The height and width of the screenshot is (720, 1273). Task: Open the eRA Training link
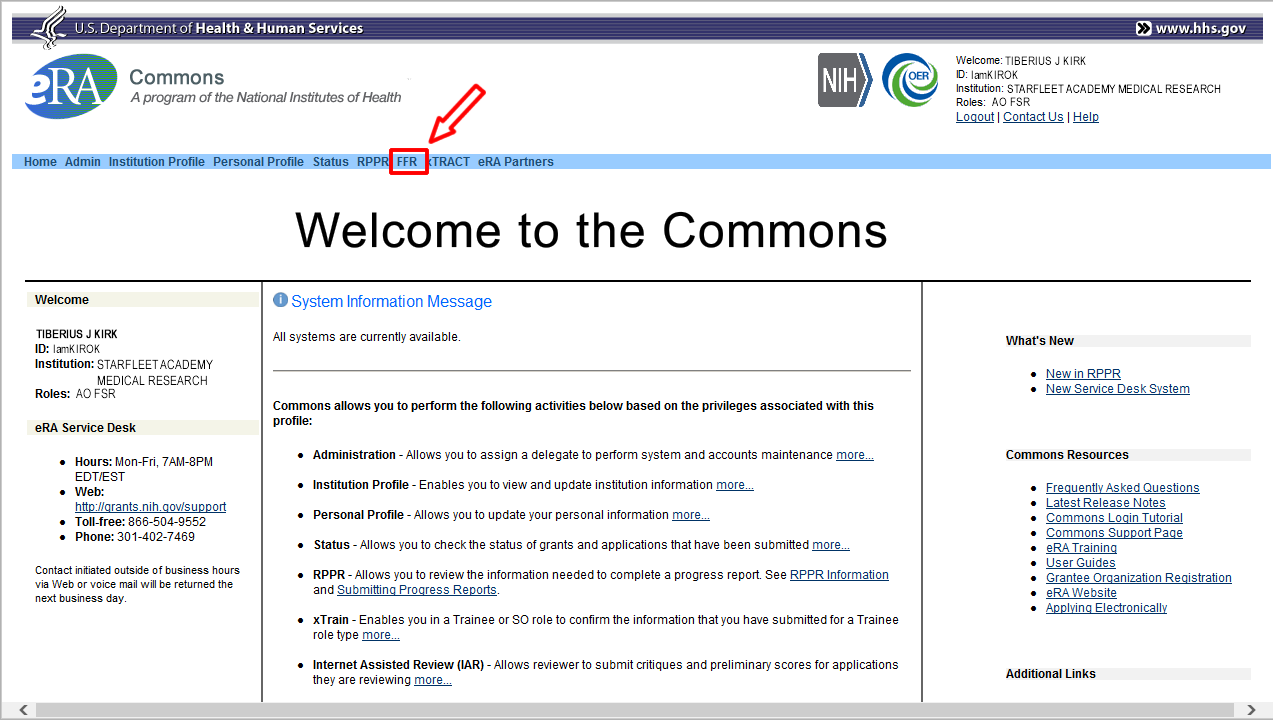[1081, 548]
